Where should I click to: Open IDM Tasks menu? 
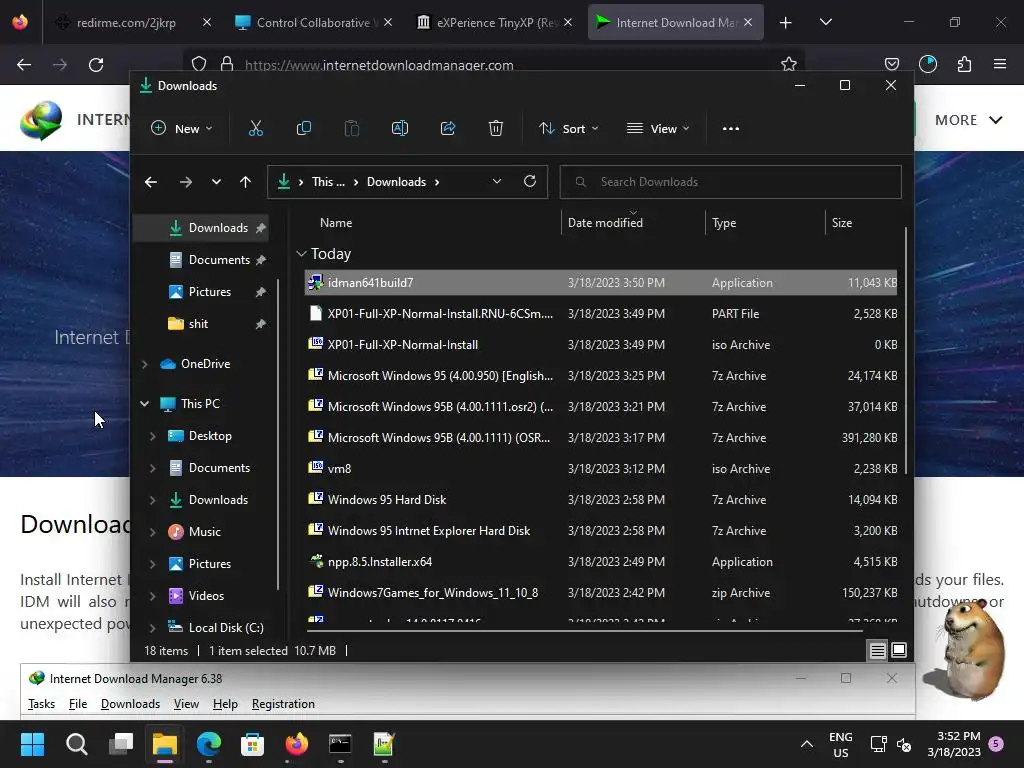pyautogui.click(x=41, y=704)
